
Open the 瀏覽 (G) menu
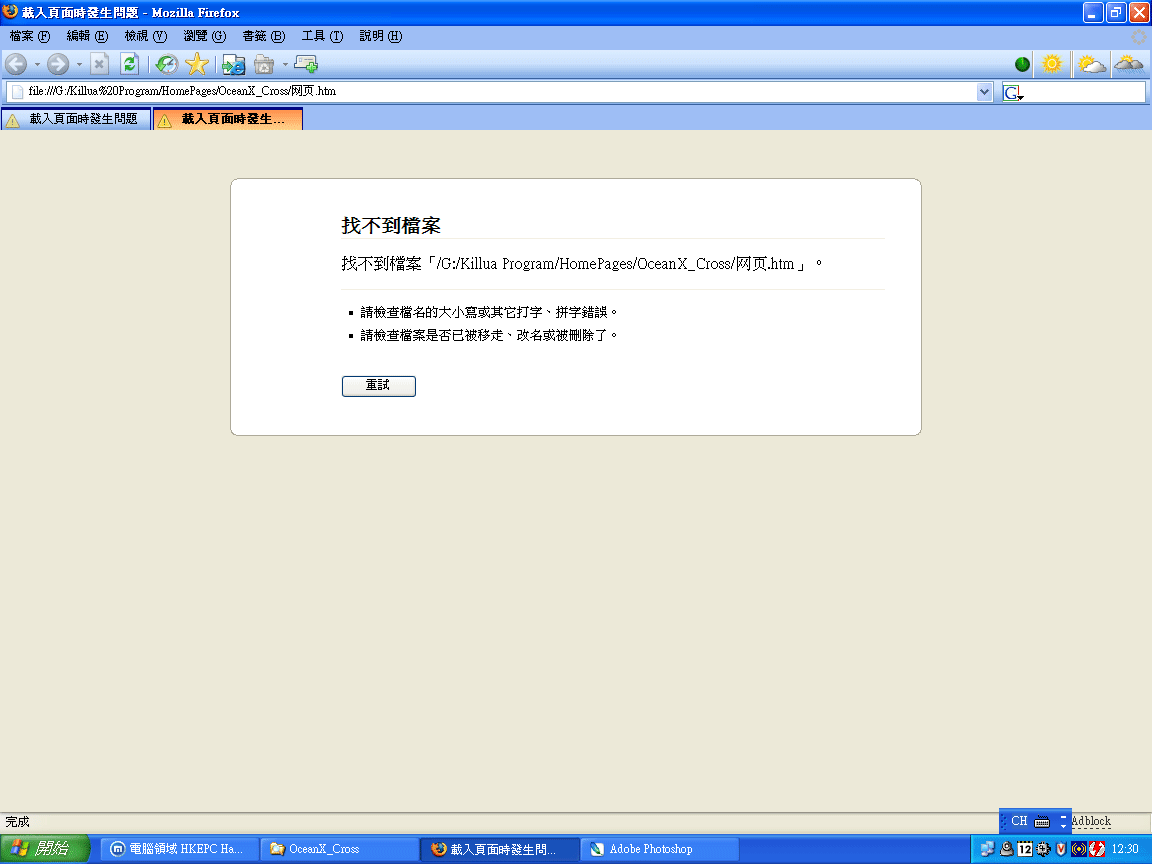pos(204,36)
